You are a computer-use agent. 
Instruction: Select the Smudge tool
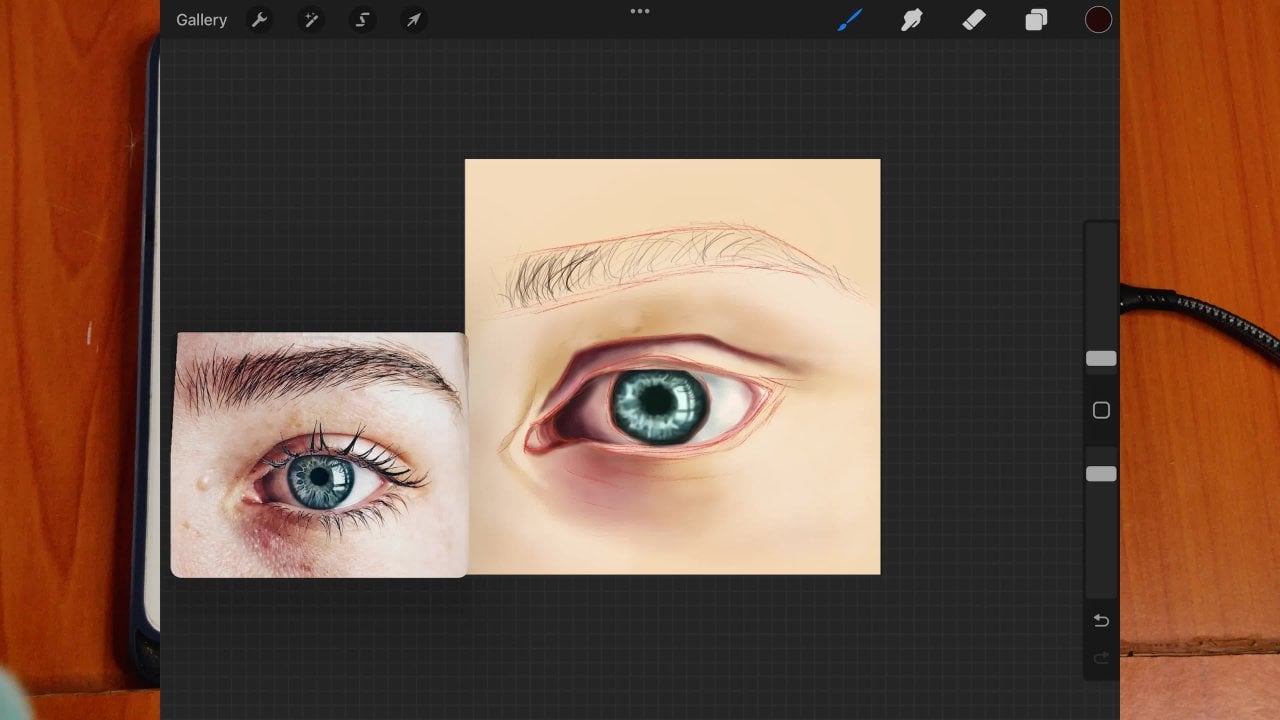point(911,20)
